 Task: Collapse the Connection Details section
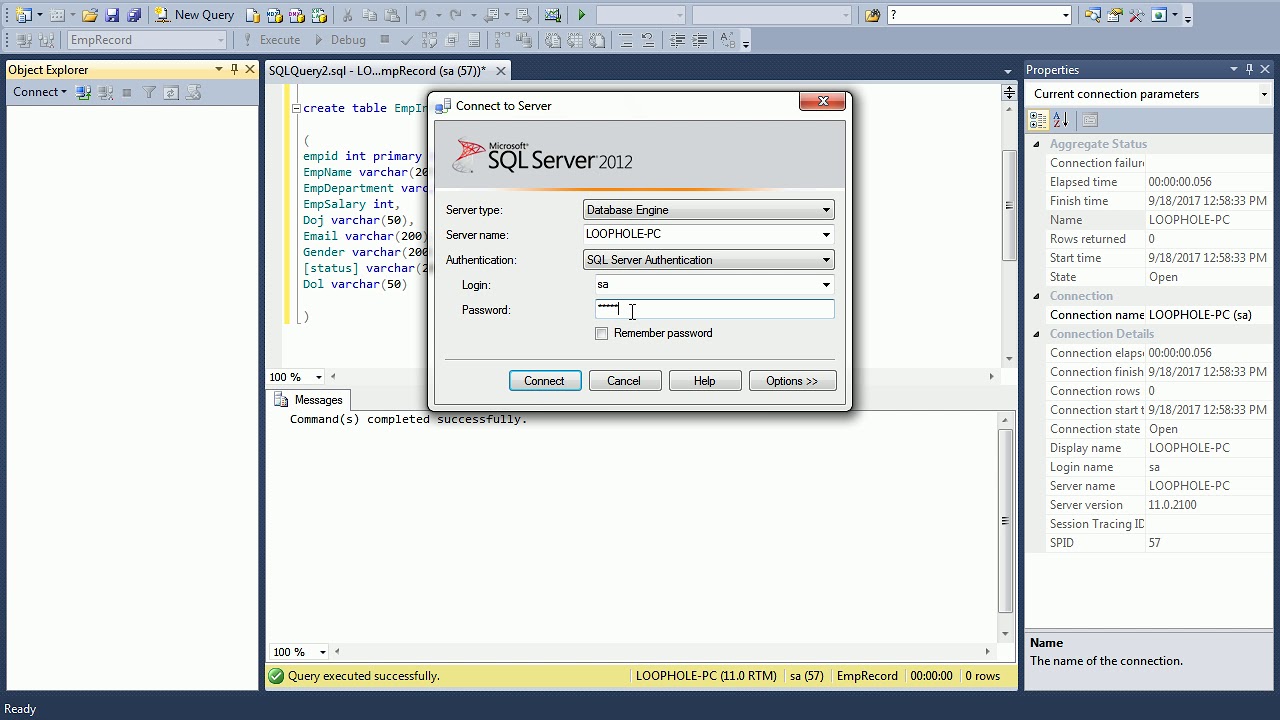pyautogui.click(x=1036, y=334)
